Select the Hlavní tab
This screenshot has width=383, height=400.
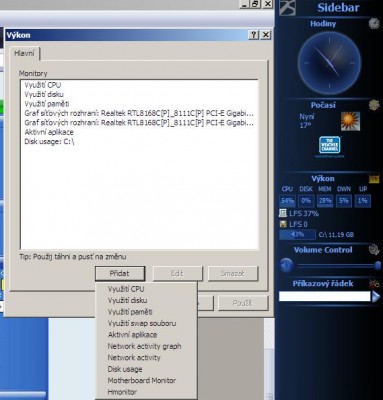(24, 53)
